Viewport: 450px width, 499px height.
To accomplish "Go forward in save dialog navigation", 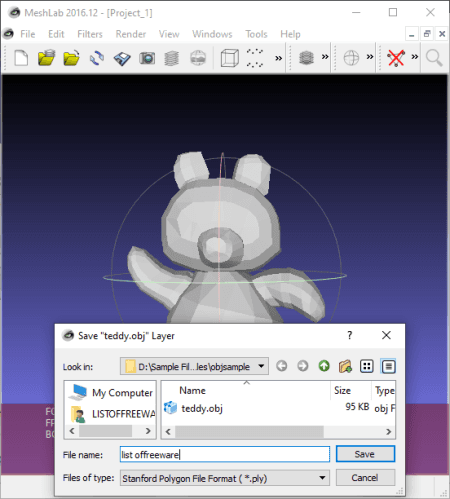I will pos(303,366).
